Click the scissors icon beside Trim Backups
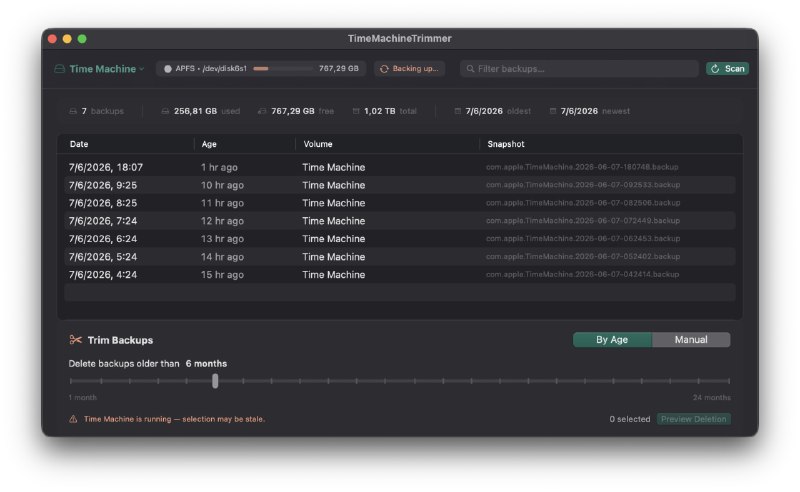This screenshot has width=800, height=492. tap(76, 340)
